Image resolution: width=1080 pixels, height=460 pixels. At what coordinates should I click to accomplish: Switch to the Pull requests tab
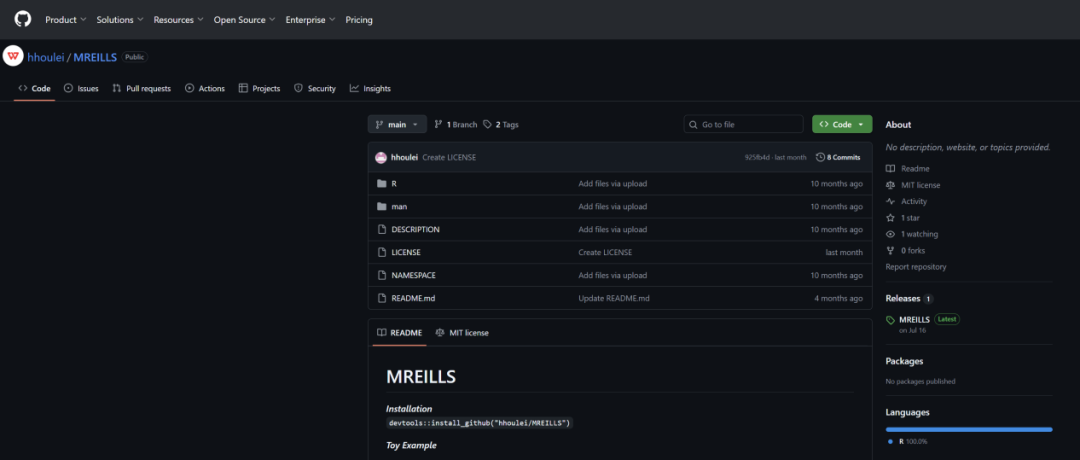(141, 88)
